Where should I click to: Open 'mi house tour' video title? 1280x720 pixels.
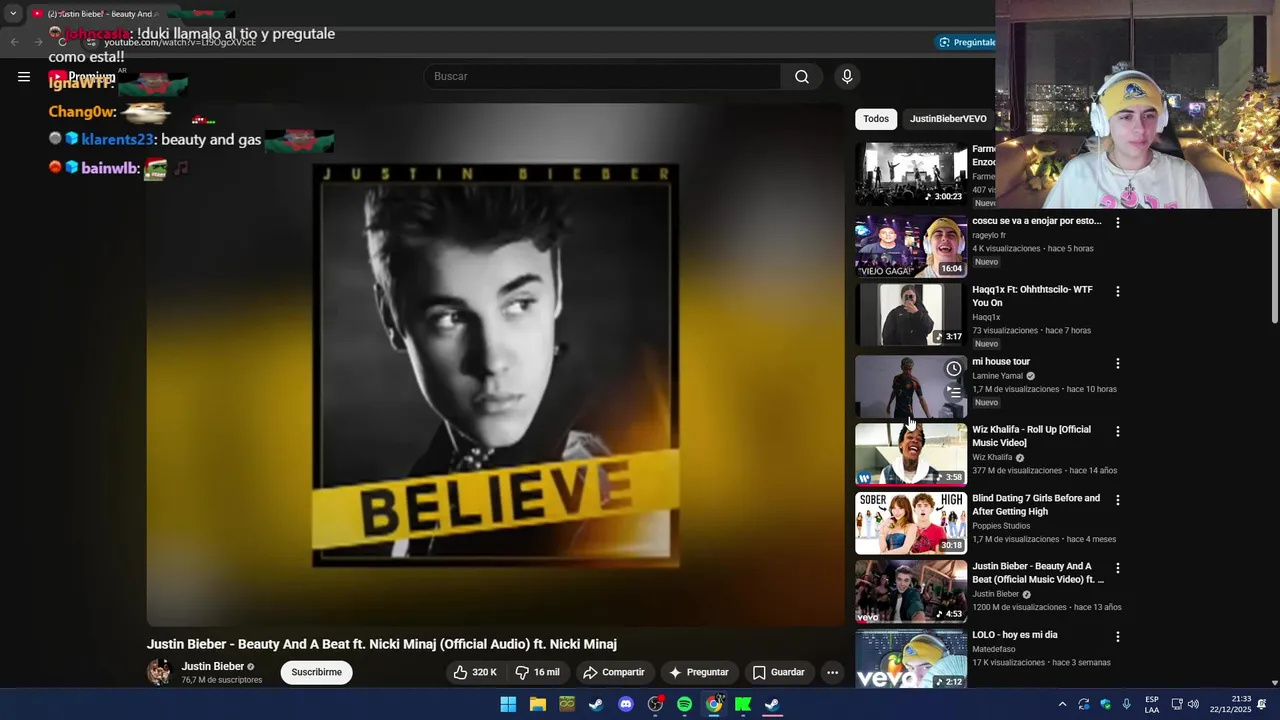(x=1001, y=362)
